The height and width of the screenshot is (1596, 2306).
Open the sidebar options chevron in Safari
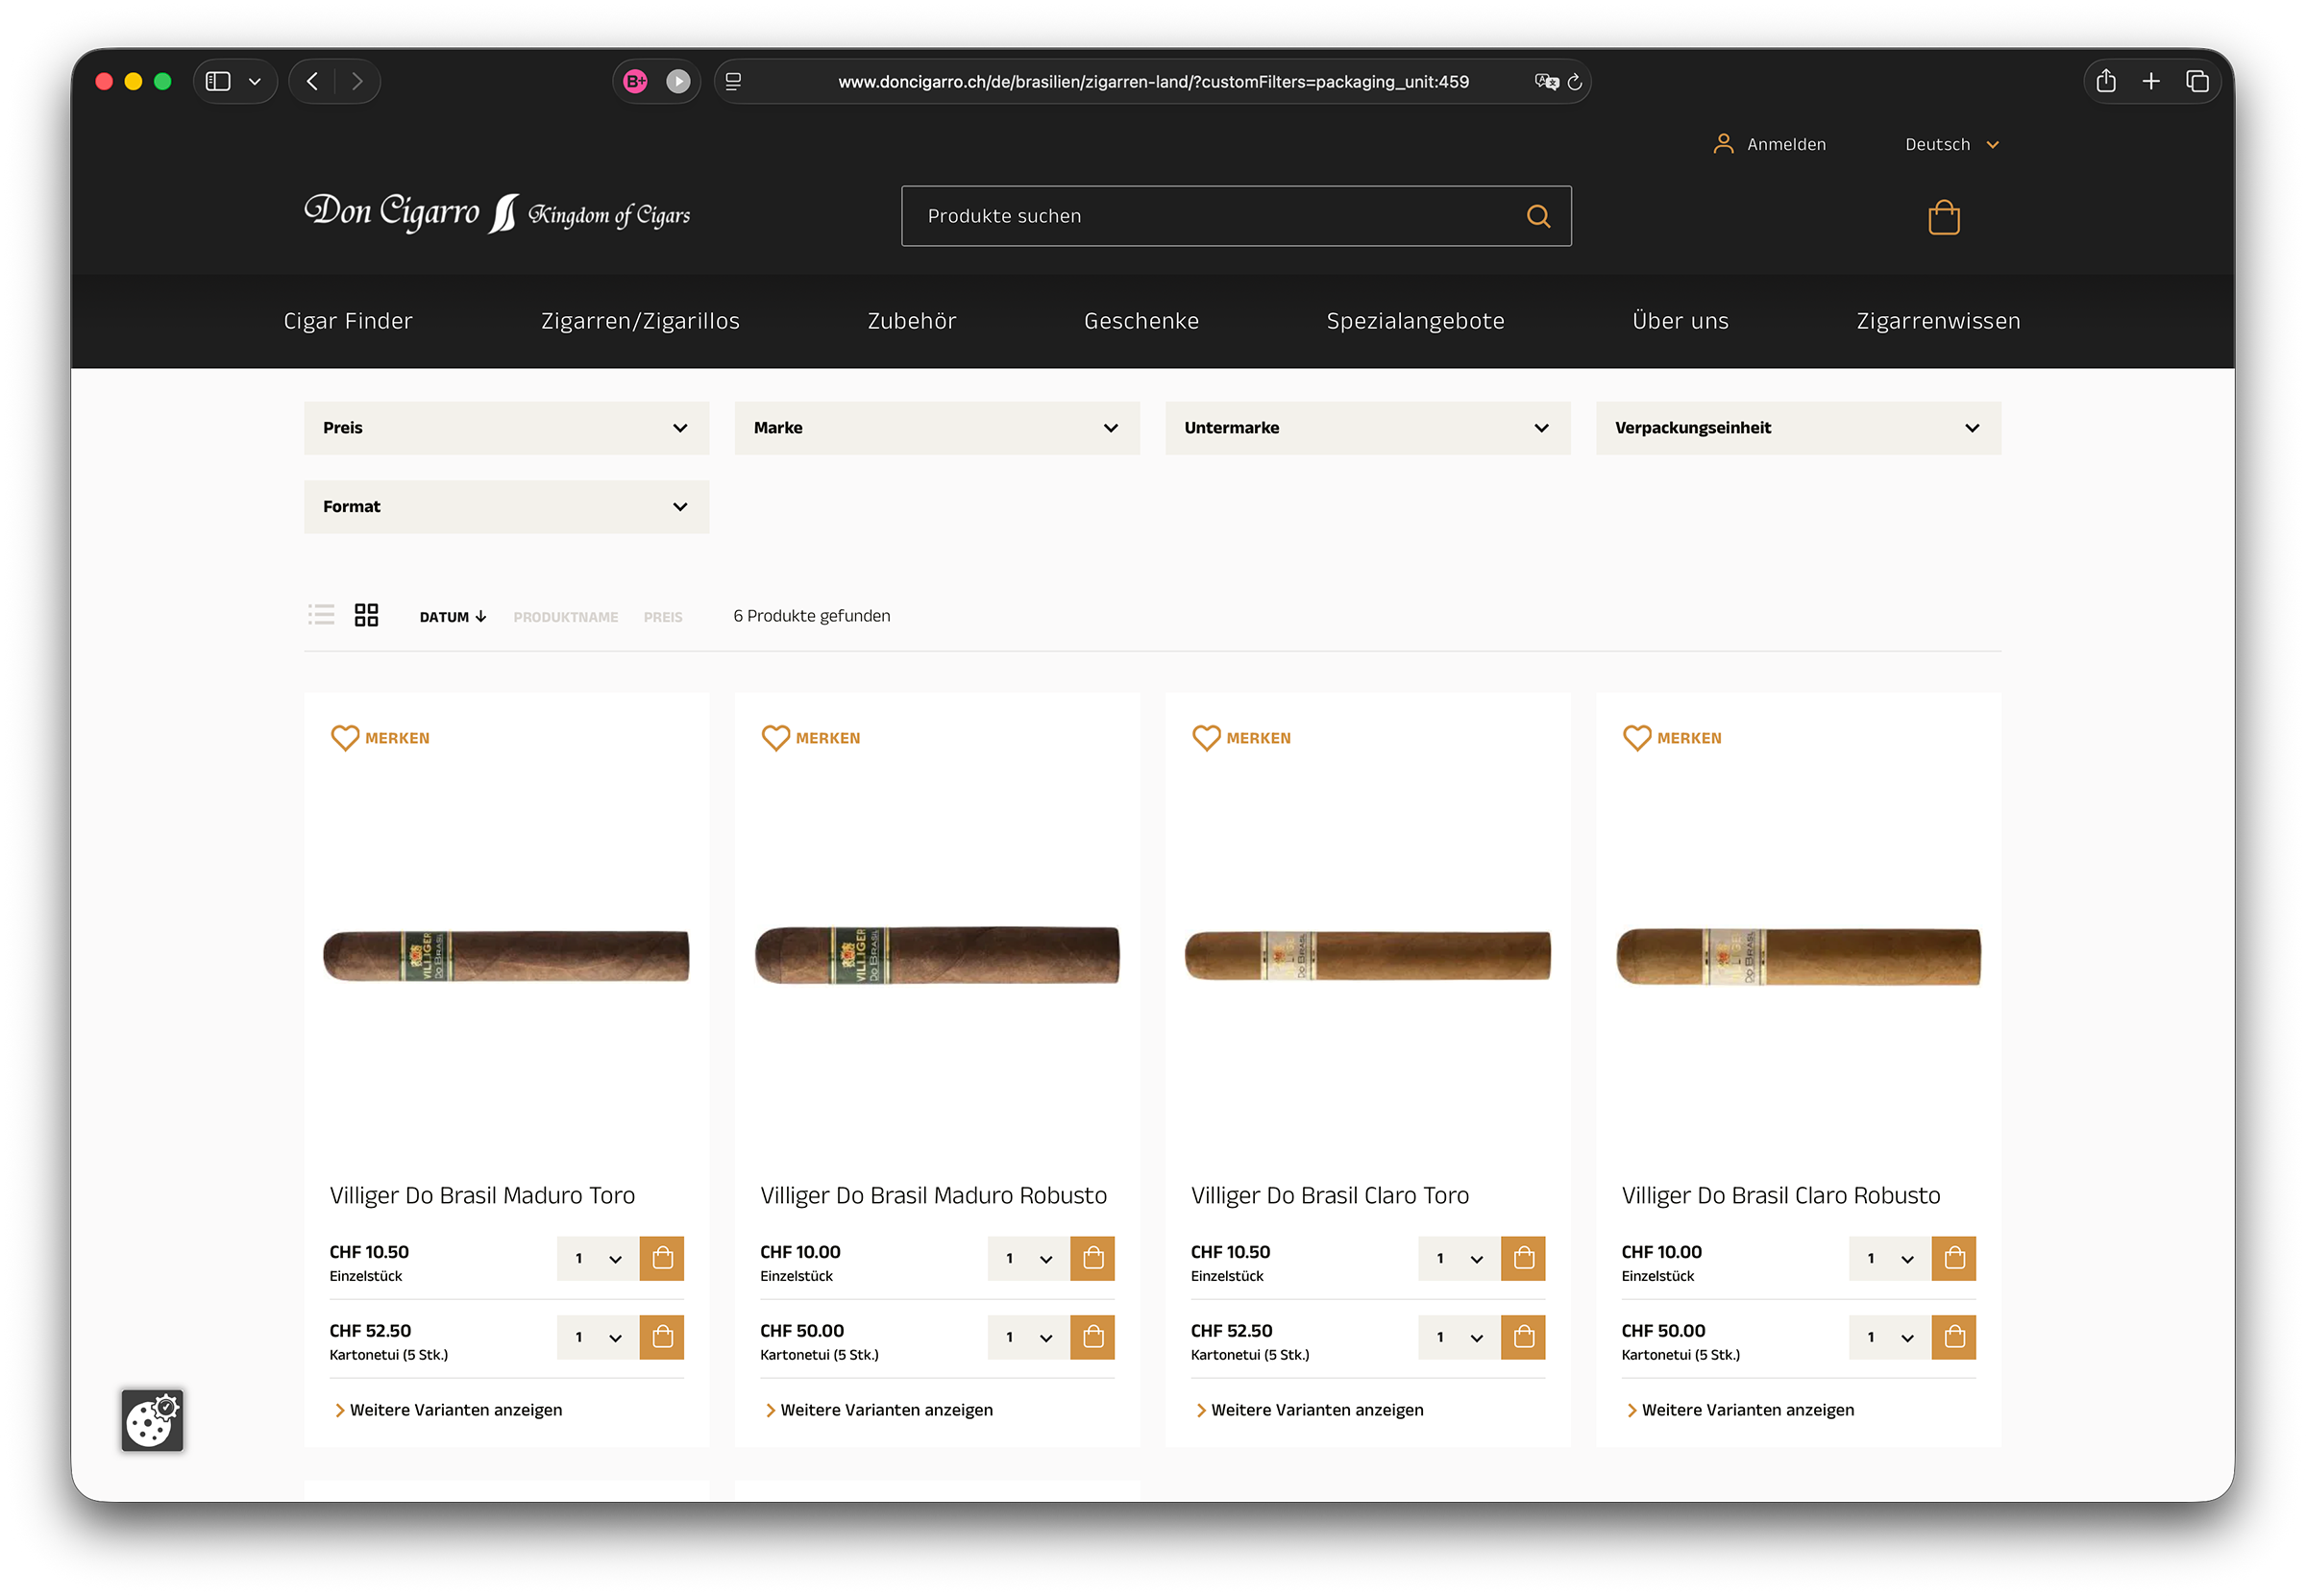click(255, 81)
